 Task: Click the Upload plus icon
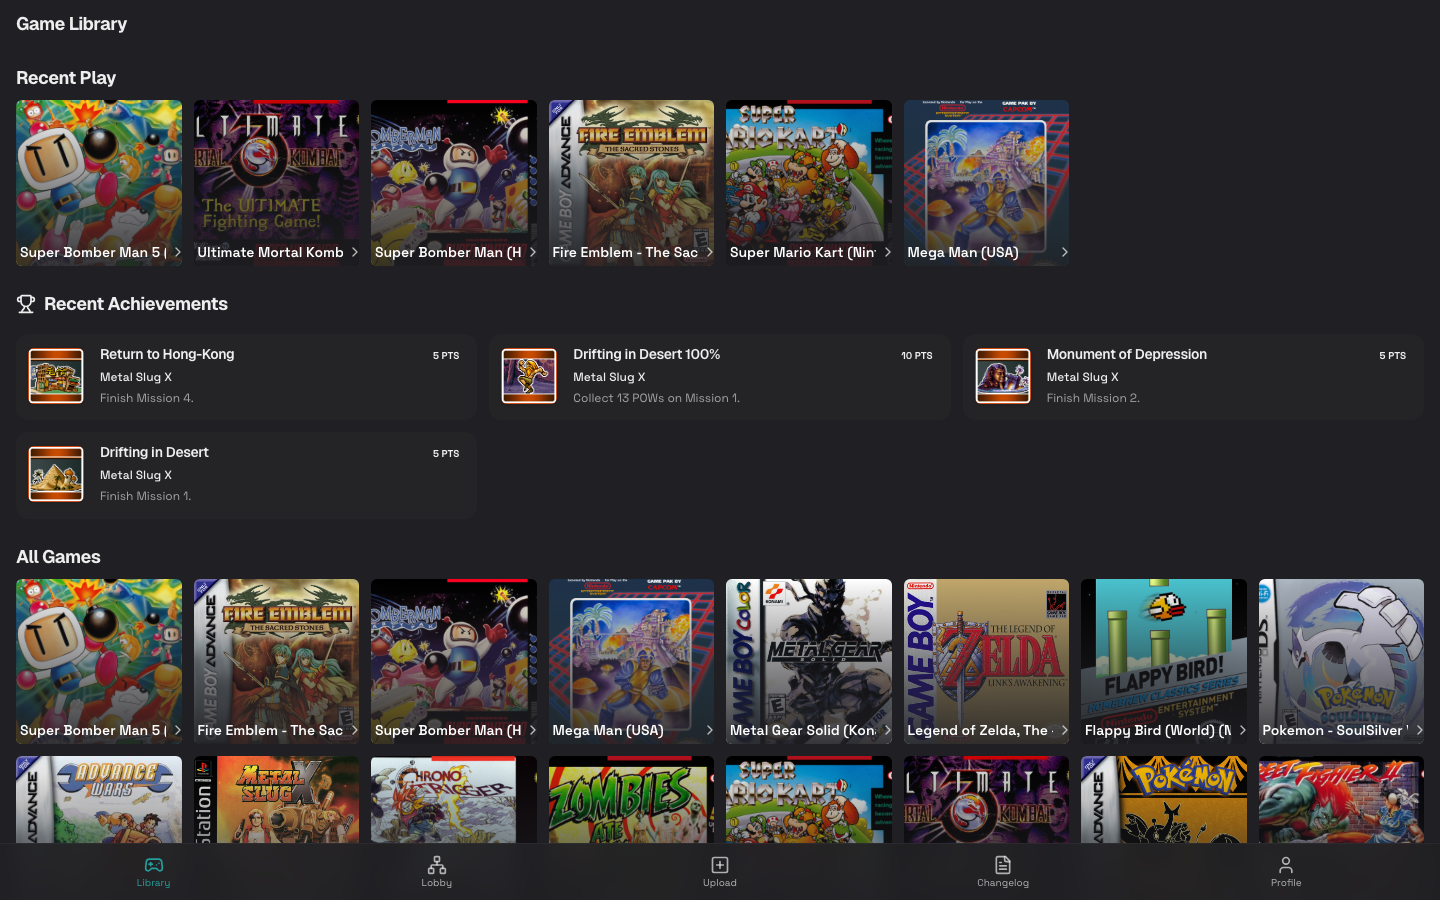719,865
